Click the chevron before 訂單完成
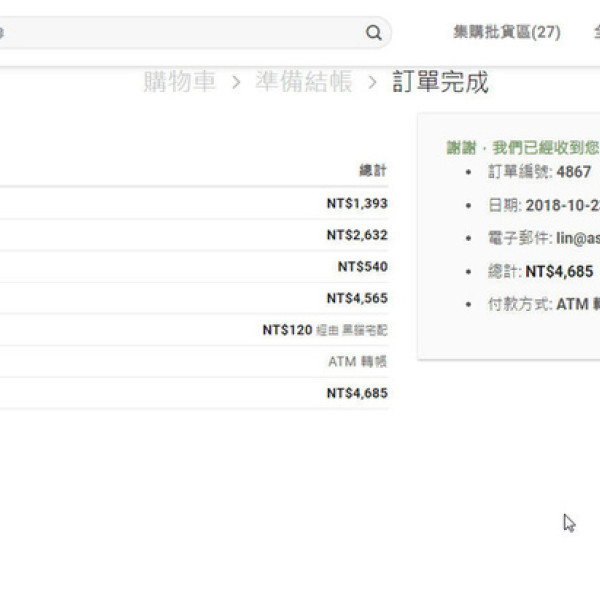 pyautogui.click(x=372, y=83)
